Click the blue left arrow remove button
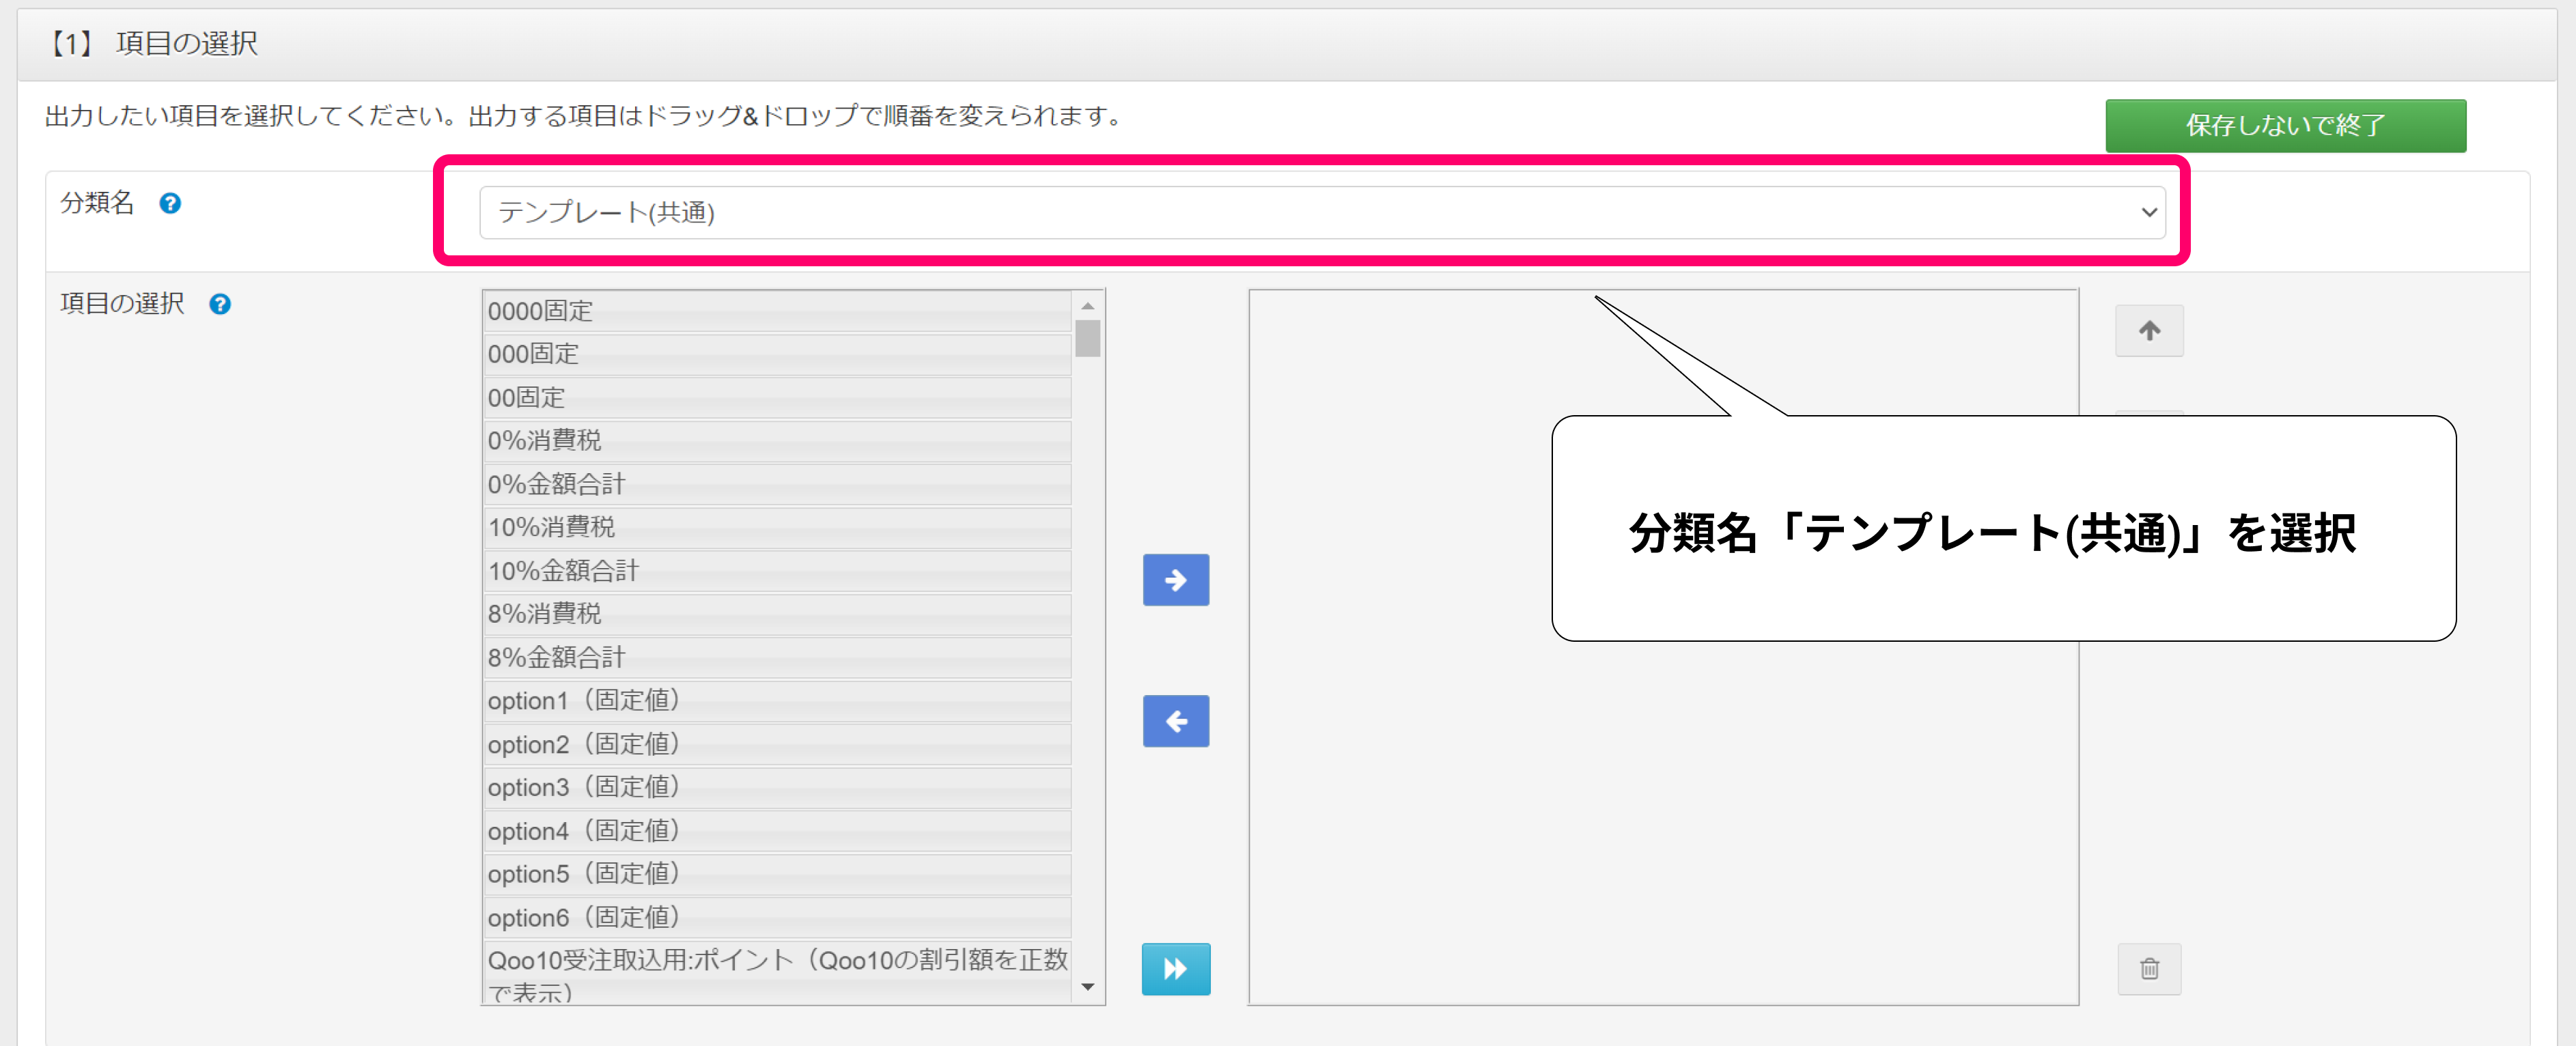The width and height of the screenshot is (2576, 1046). point(1175,721)
